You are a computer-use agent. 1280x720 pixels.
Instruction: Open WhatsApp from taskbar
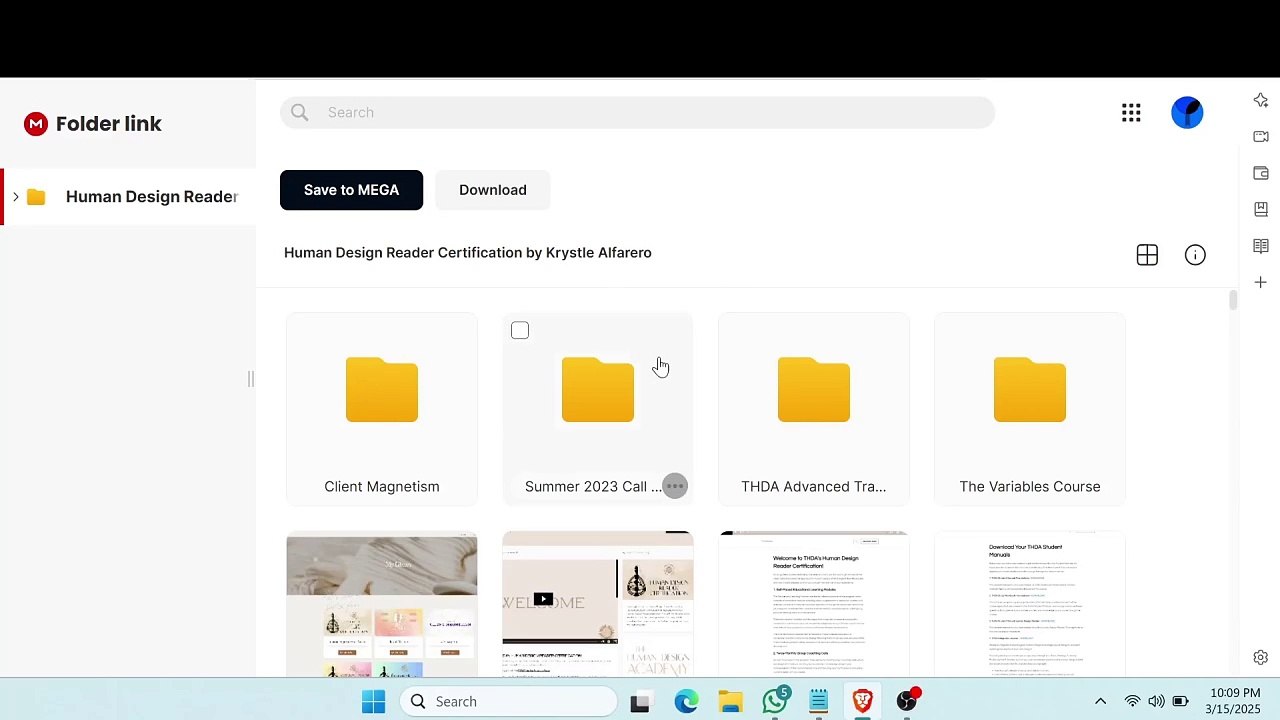pyautogui.click(x=775, y=702)
